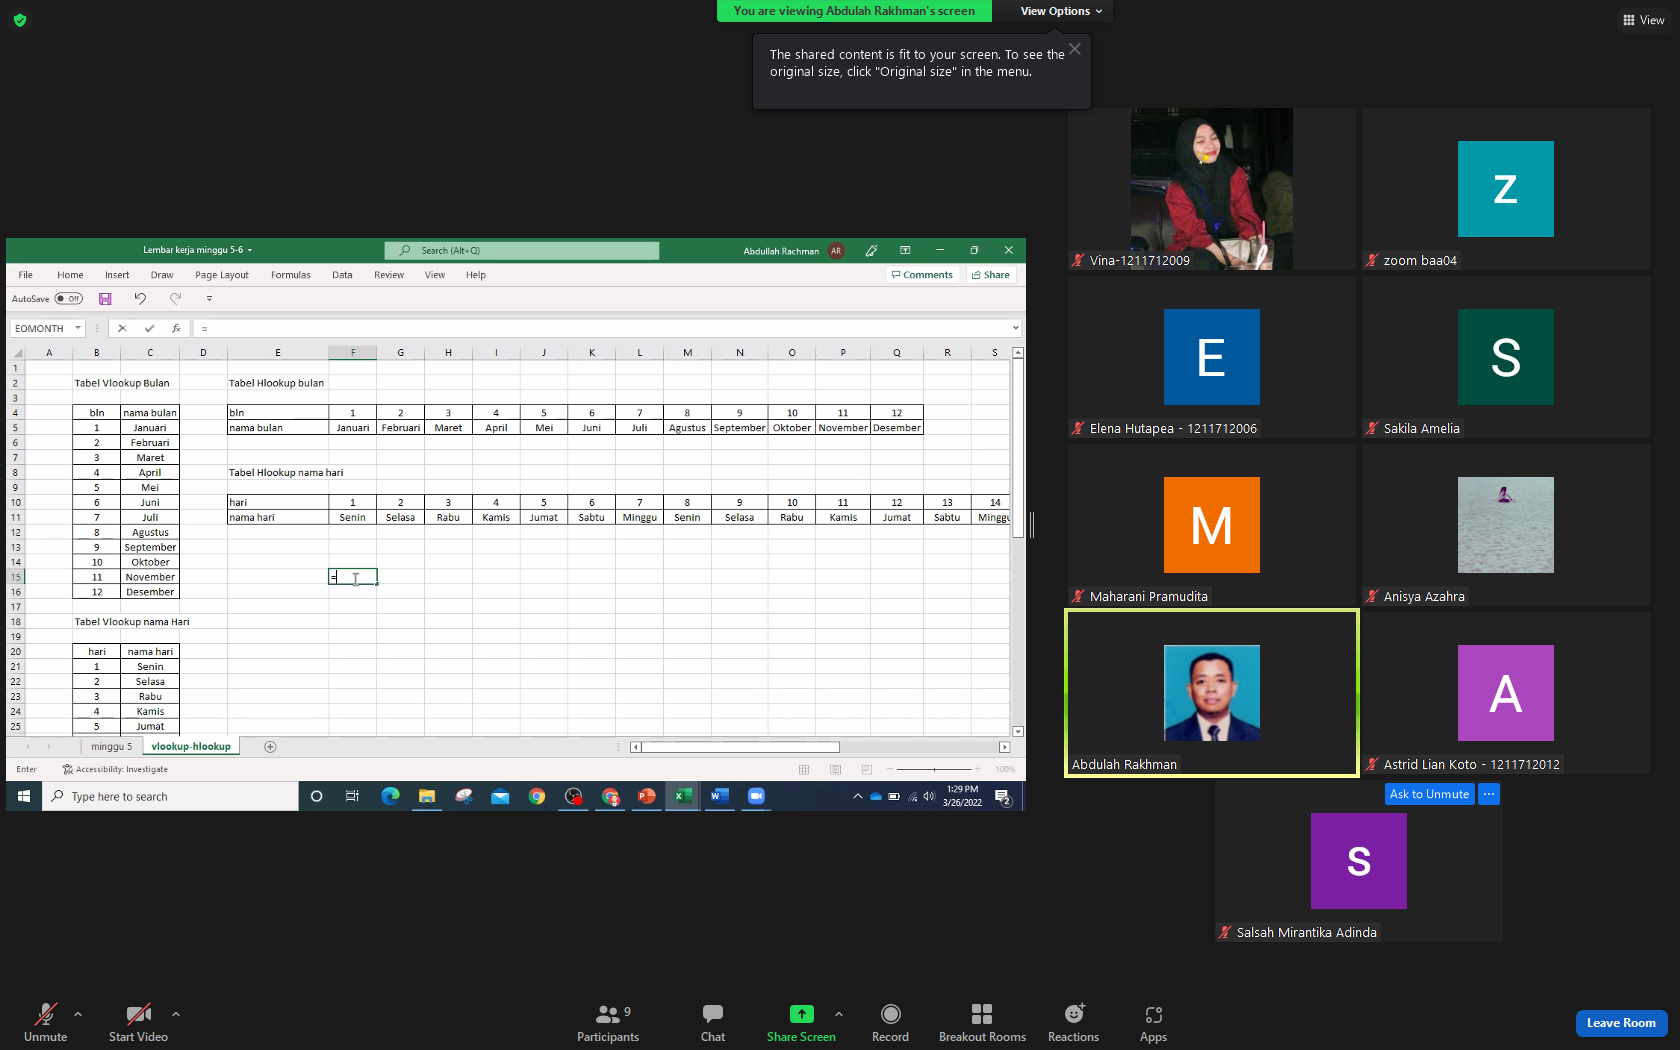1680x1050 pixels.
Task: Click Accessibility: Investigate in status bar
Action: pos(115,770)
